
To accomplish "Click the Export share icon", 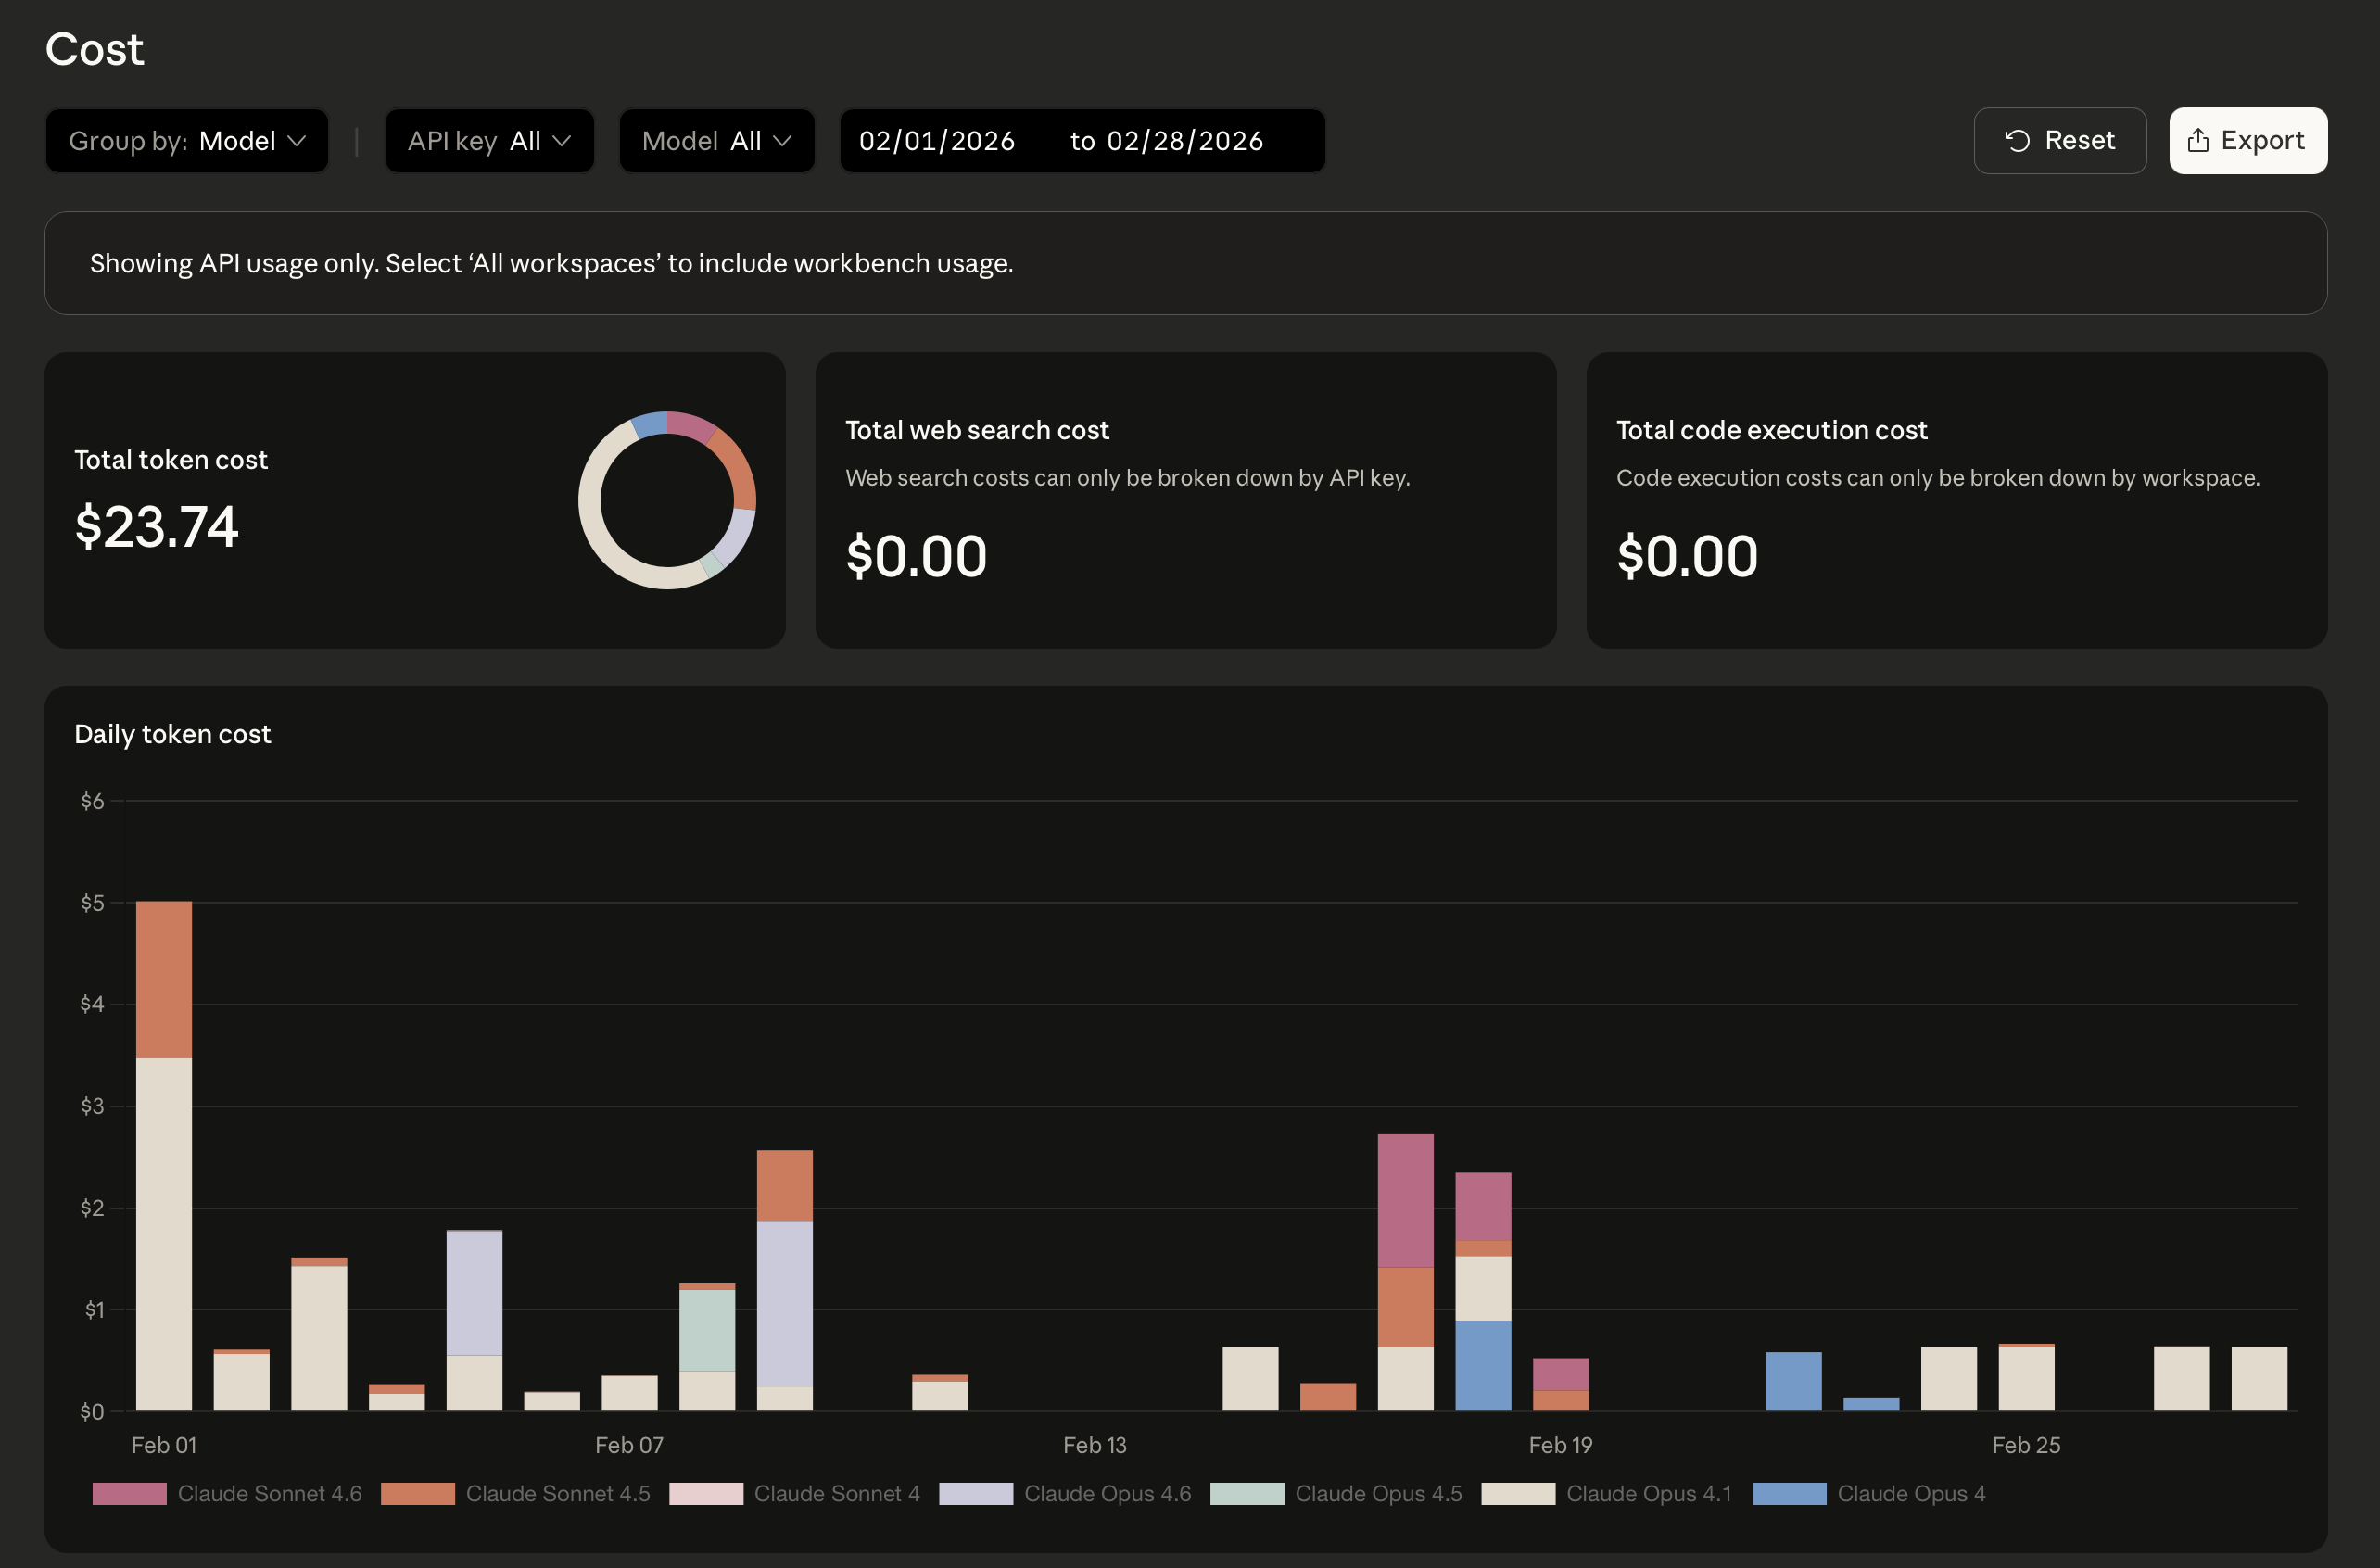I will [x=2197, y=141].
